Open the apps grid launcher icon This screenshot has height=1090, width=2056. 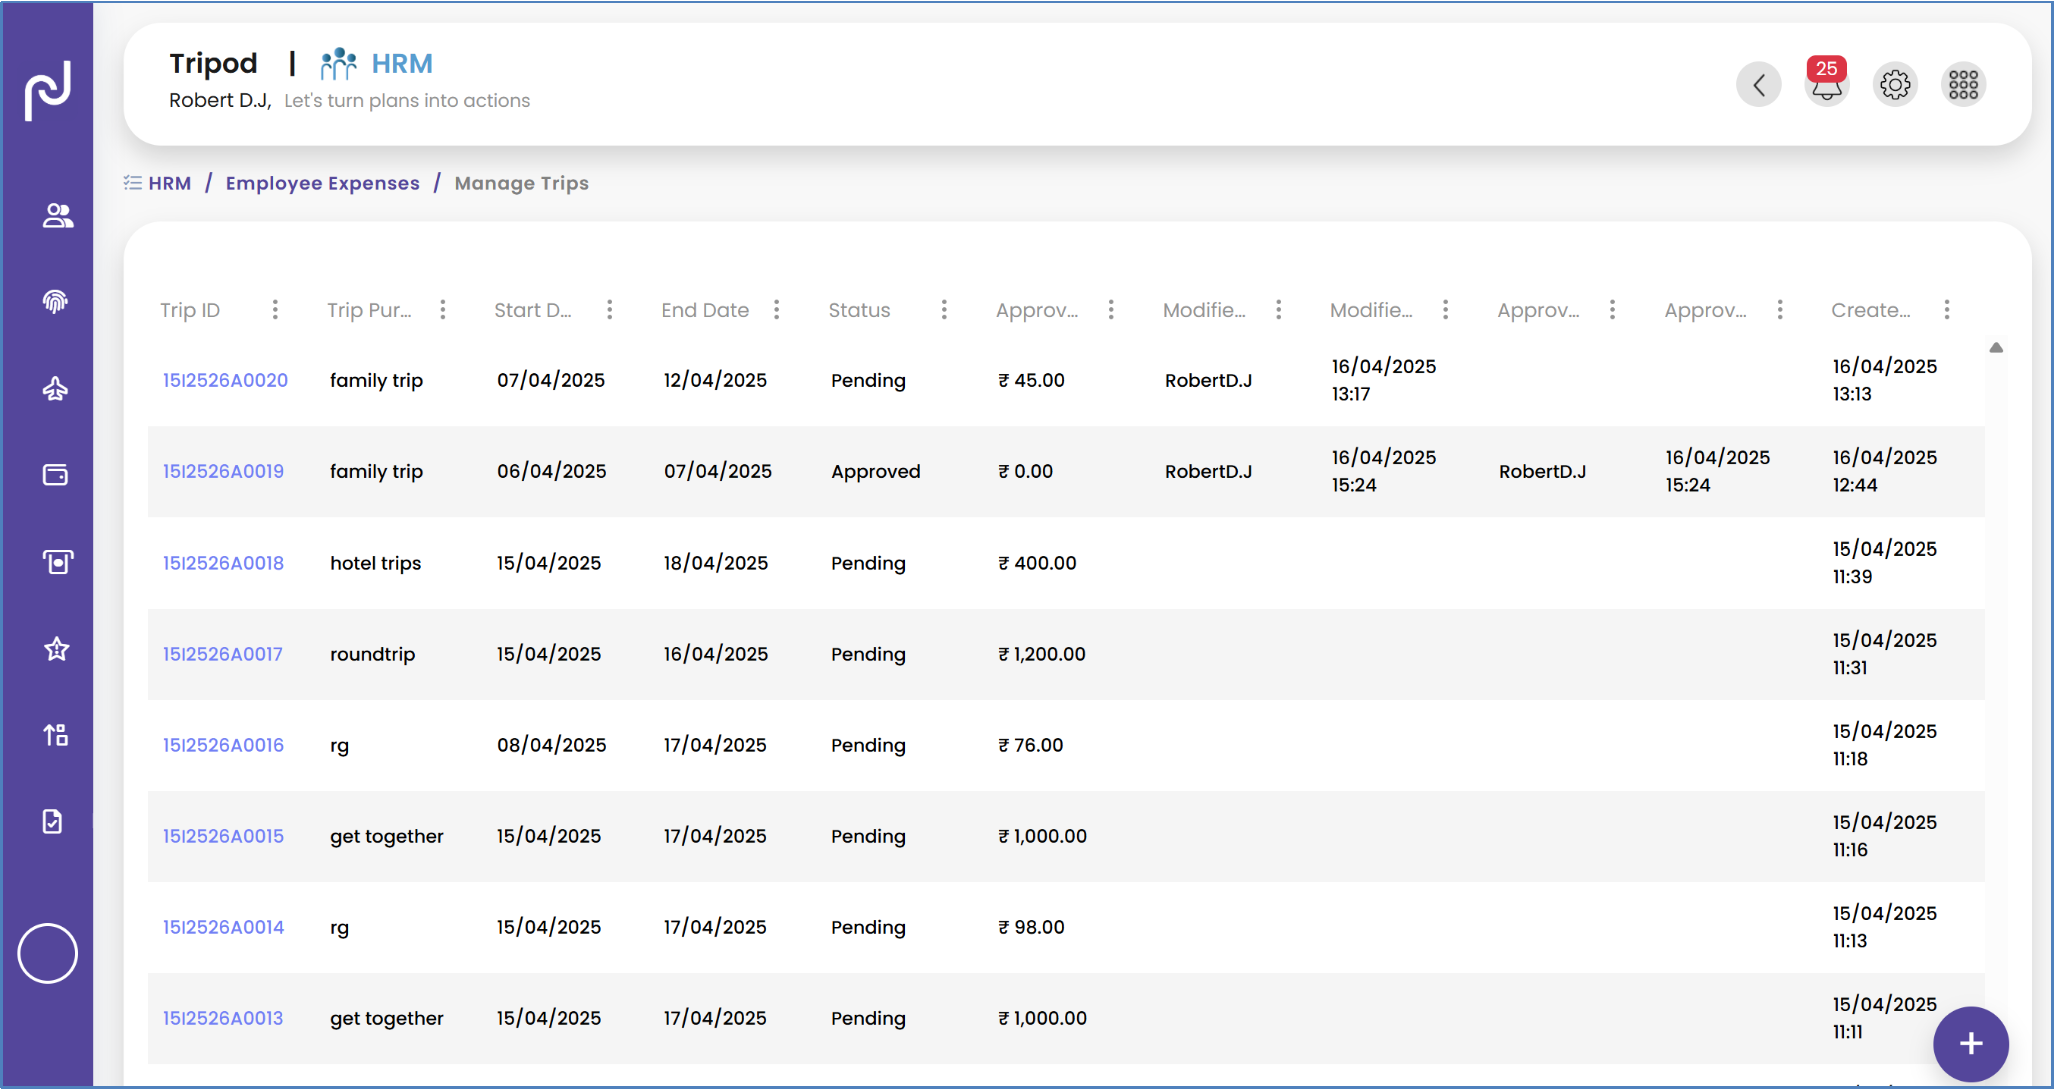pyautogui.click(x=1963, y=85)
